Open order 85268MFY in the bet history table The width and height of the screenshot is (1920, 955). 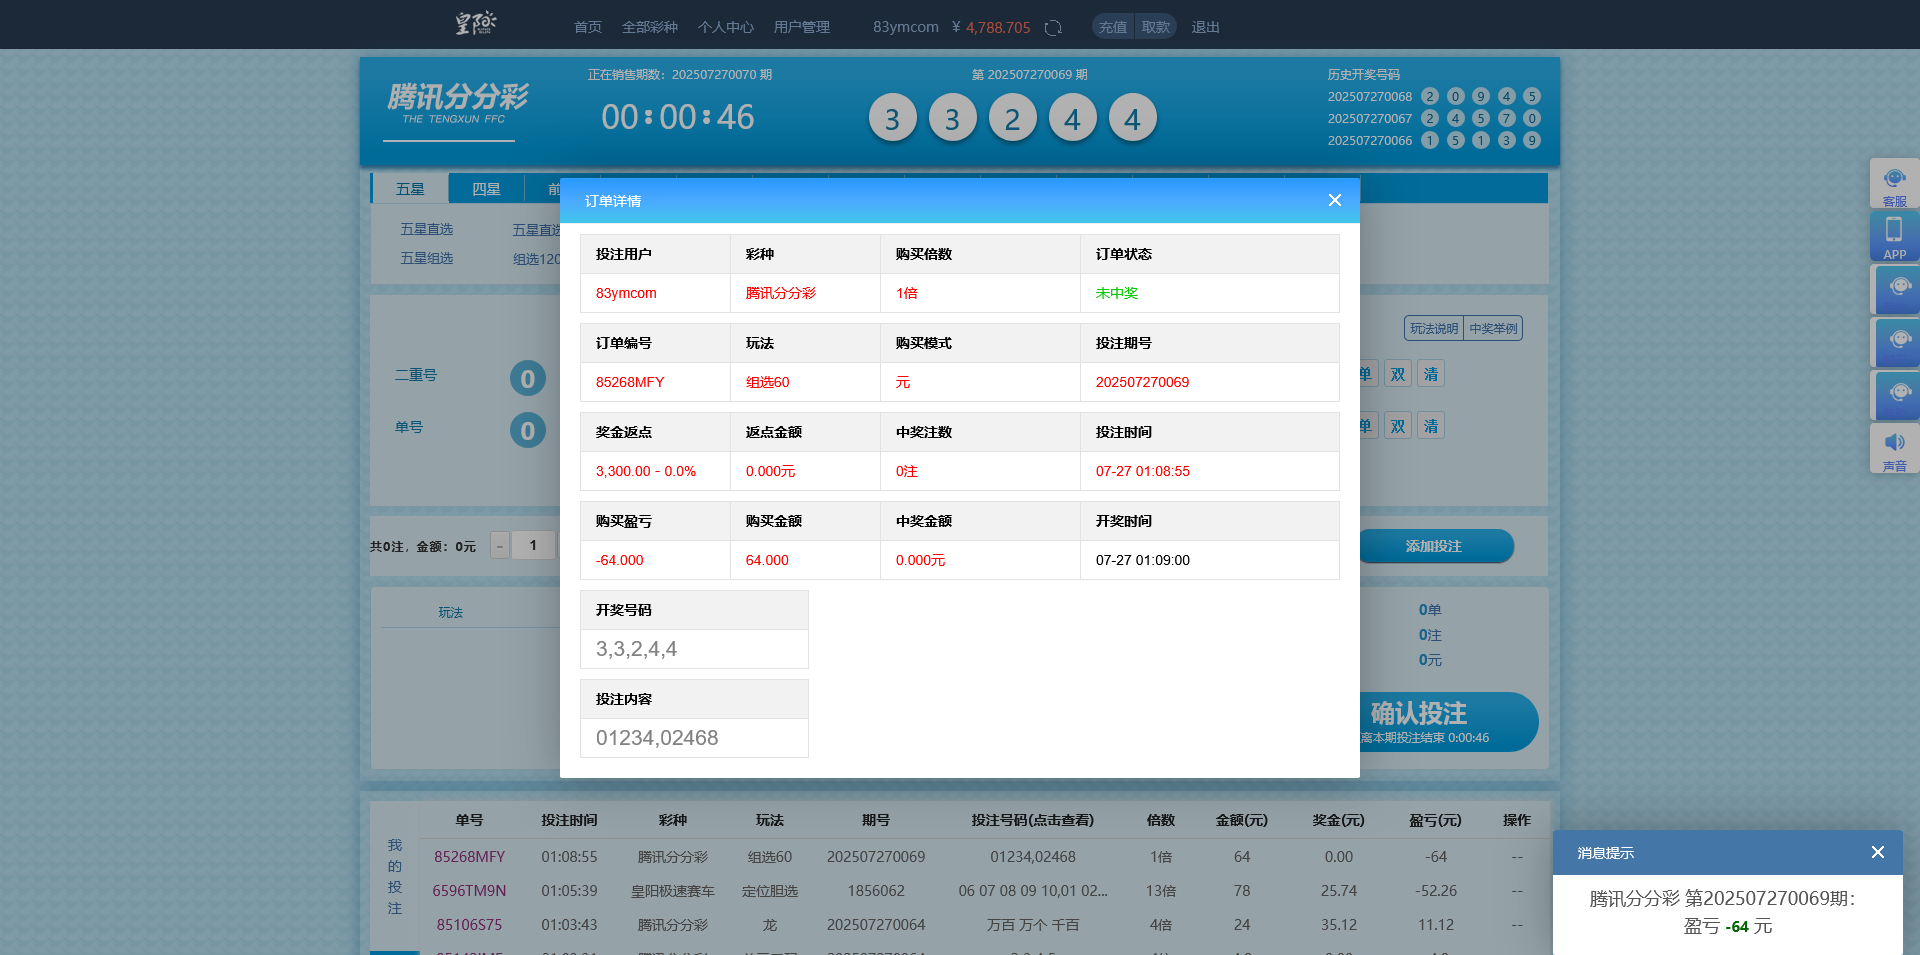point(469,857)
